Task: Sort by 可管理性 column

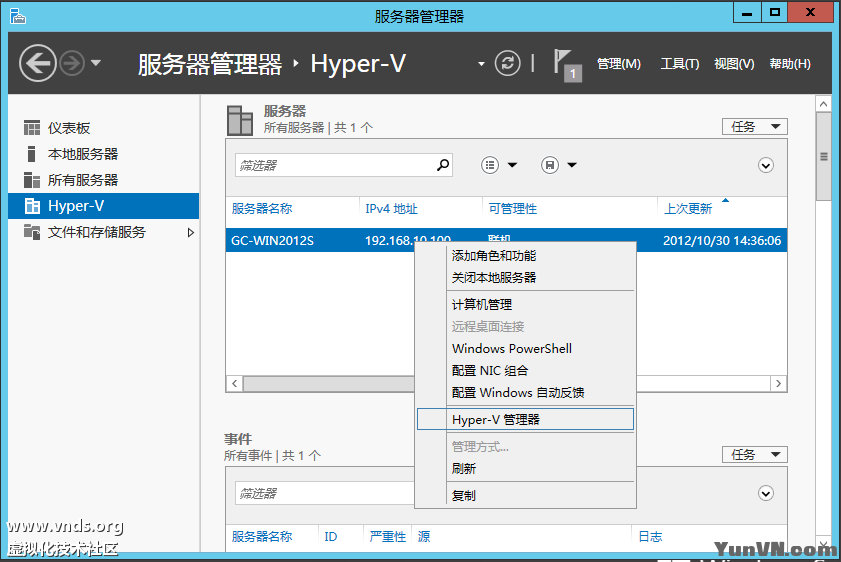Action: [512, 209]
